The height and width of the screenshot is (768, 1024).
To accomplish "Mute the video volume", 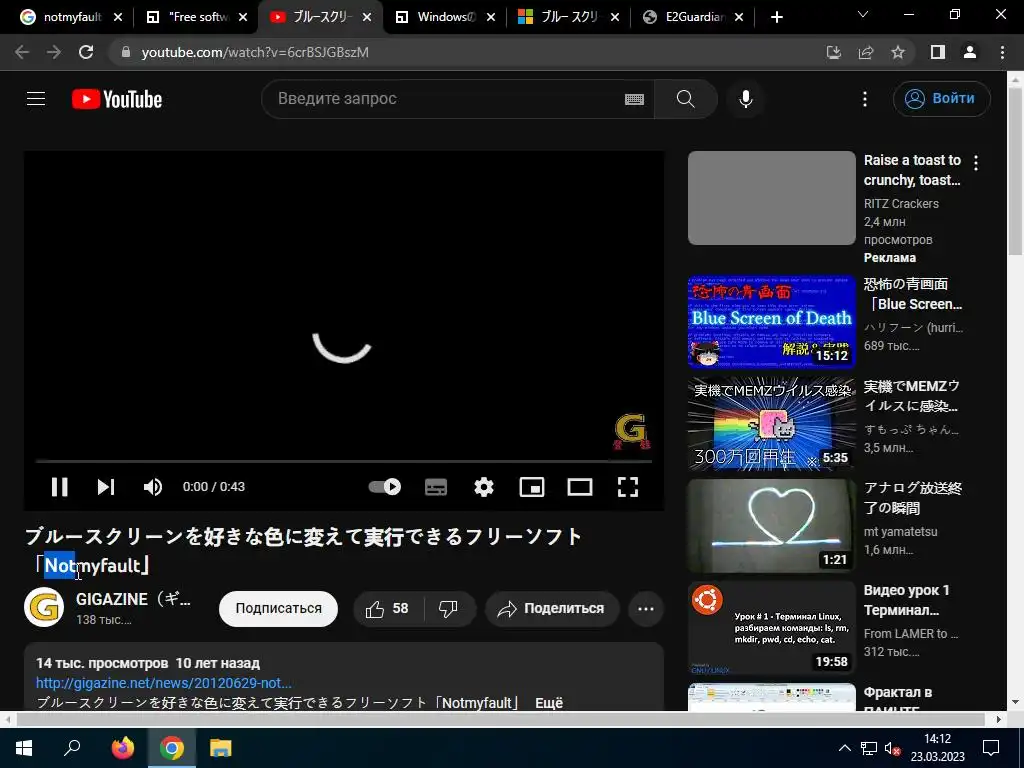I will click(x=153, y=487).
